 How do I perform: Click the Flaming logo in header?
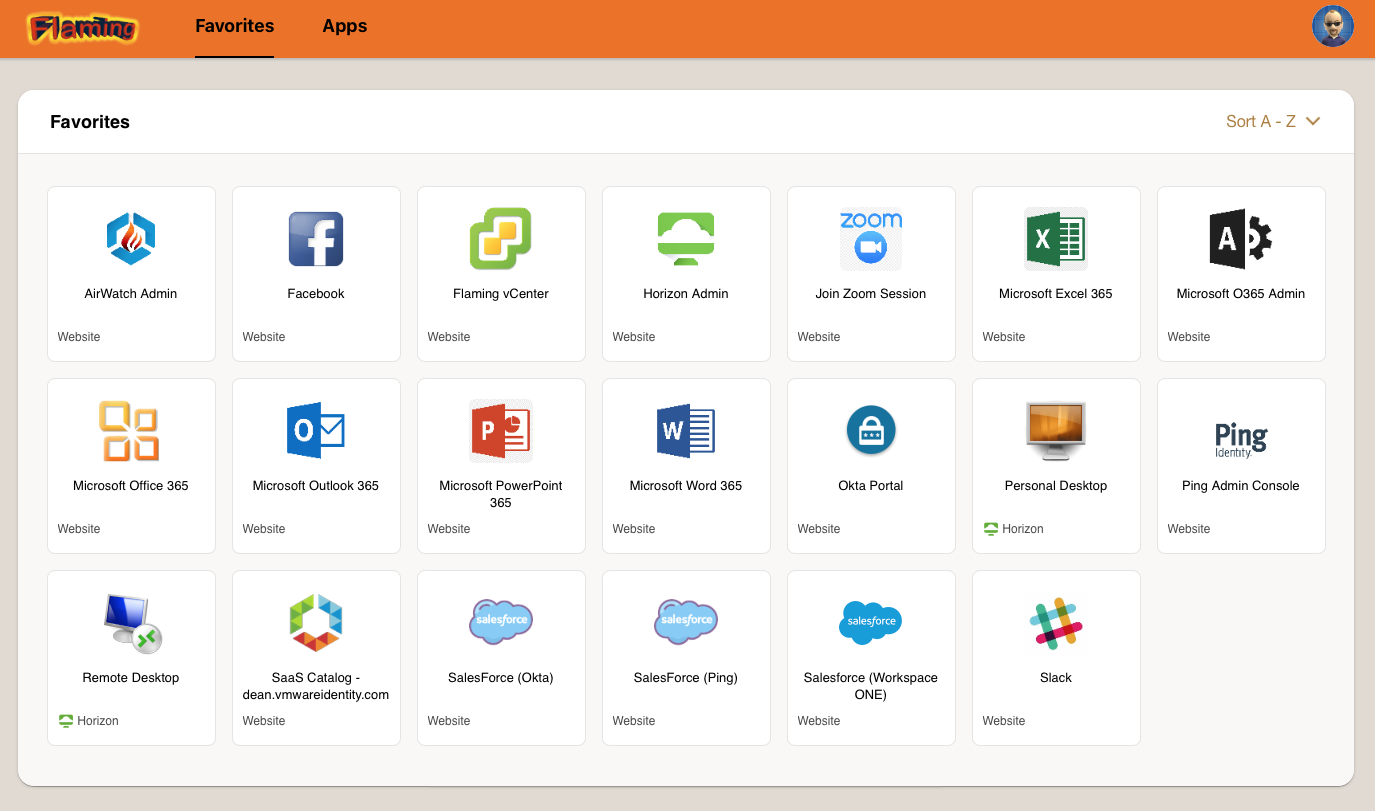[83, 28]
